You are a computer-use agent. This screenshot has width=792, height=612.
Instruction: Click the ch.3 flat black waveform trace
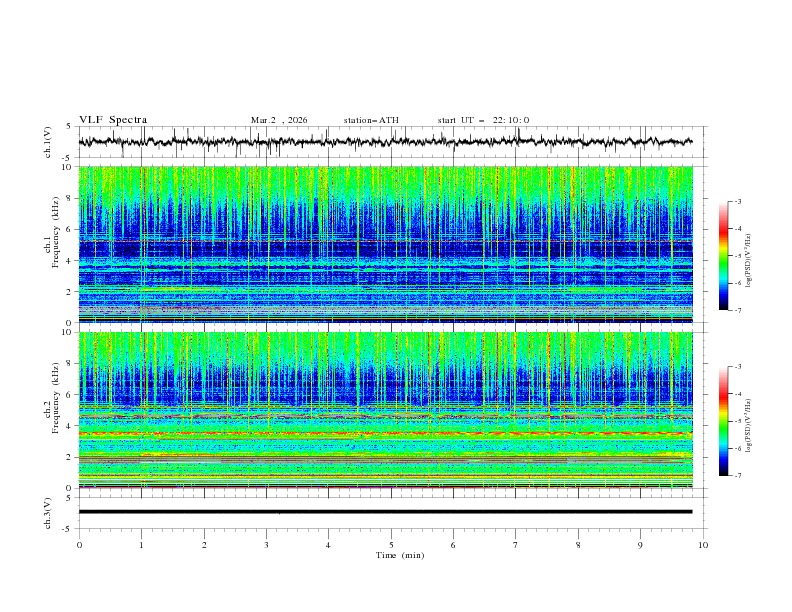[385, 512]
